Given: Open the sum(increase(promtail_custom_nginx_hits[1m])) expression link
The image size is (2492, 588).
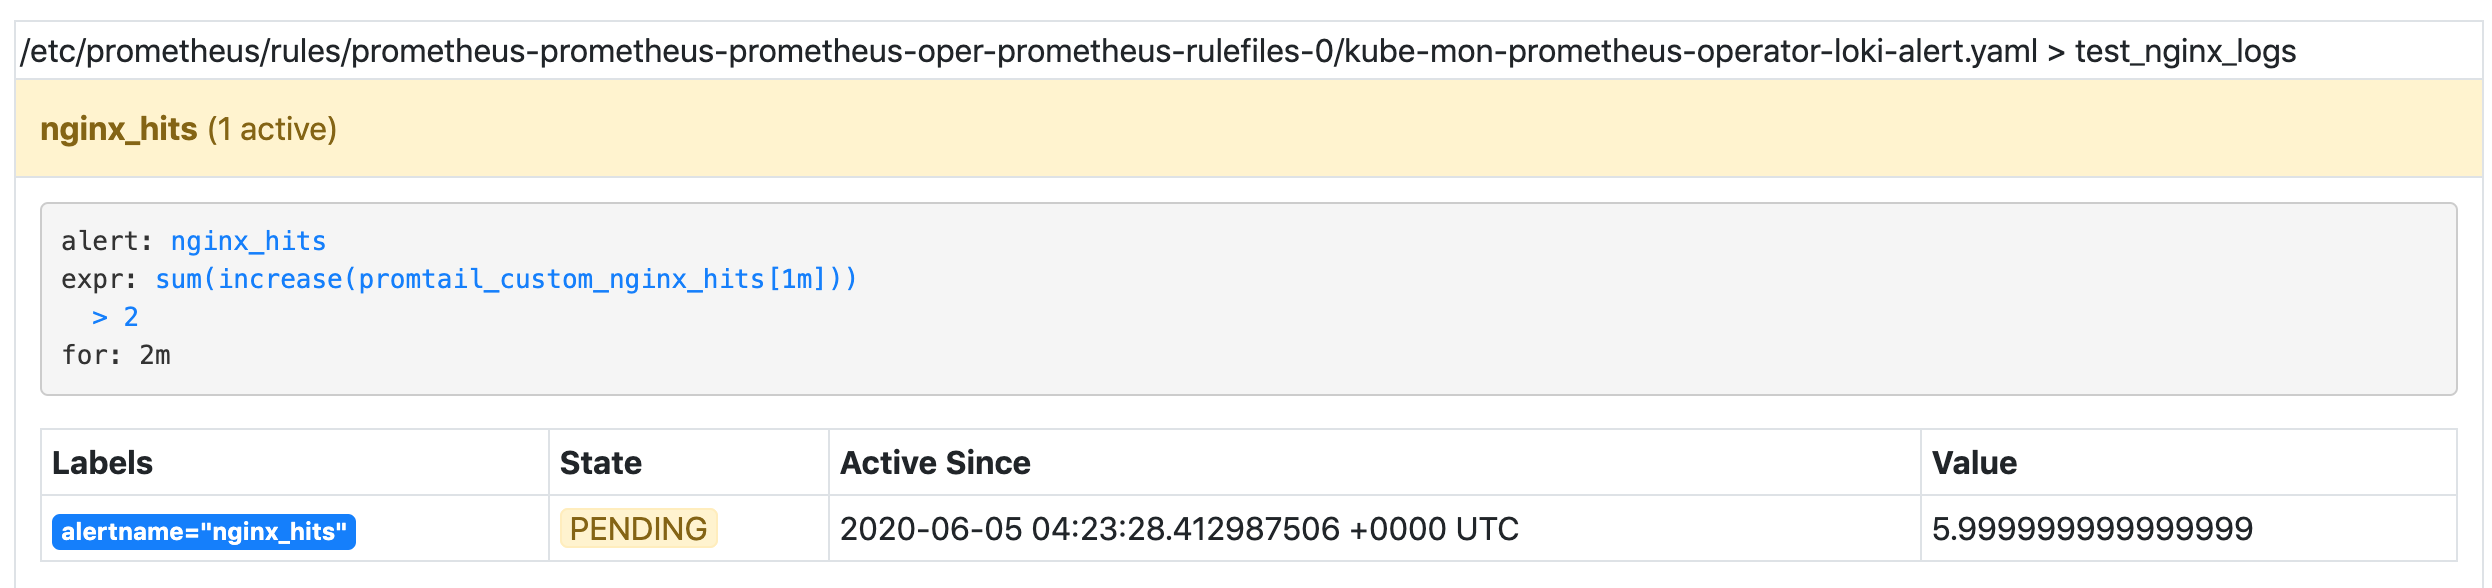Looking at the screenshot, I should click(x=506, y=279).
